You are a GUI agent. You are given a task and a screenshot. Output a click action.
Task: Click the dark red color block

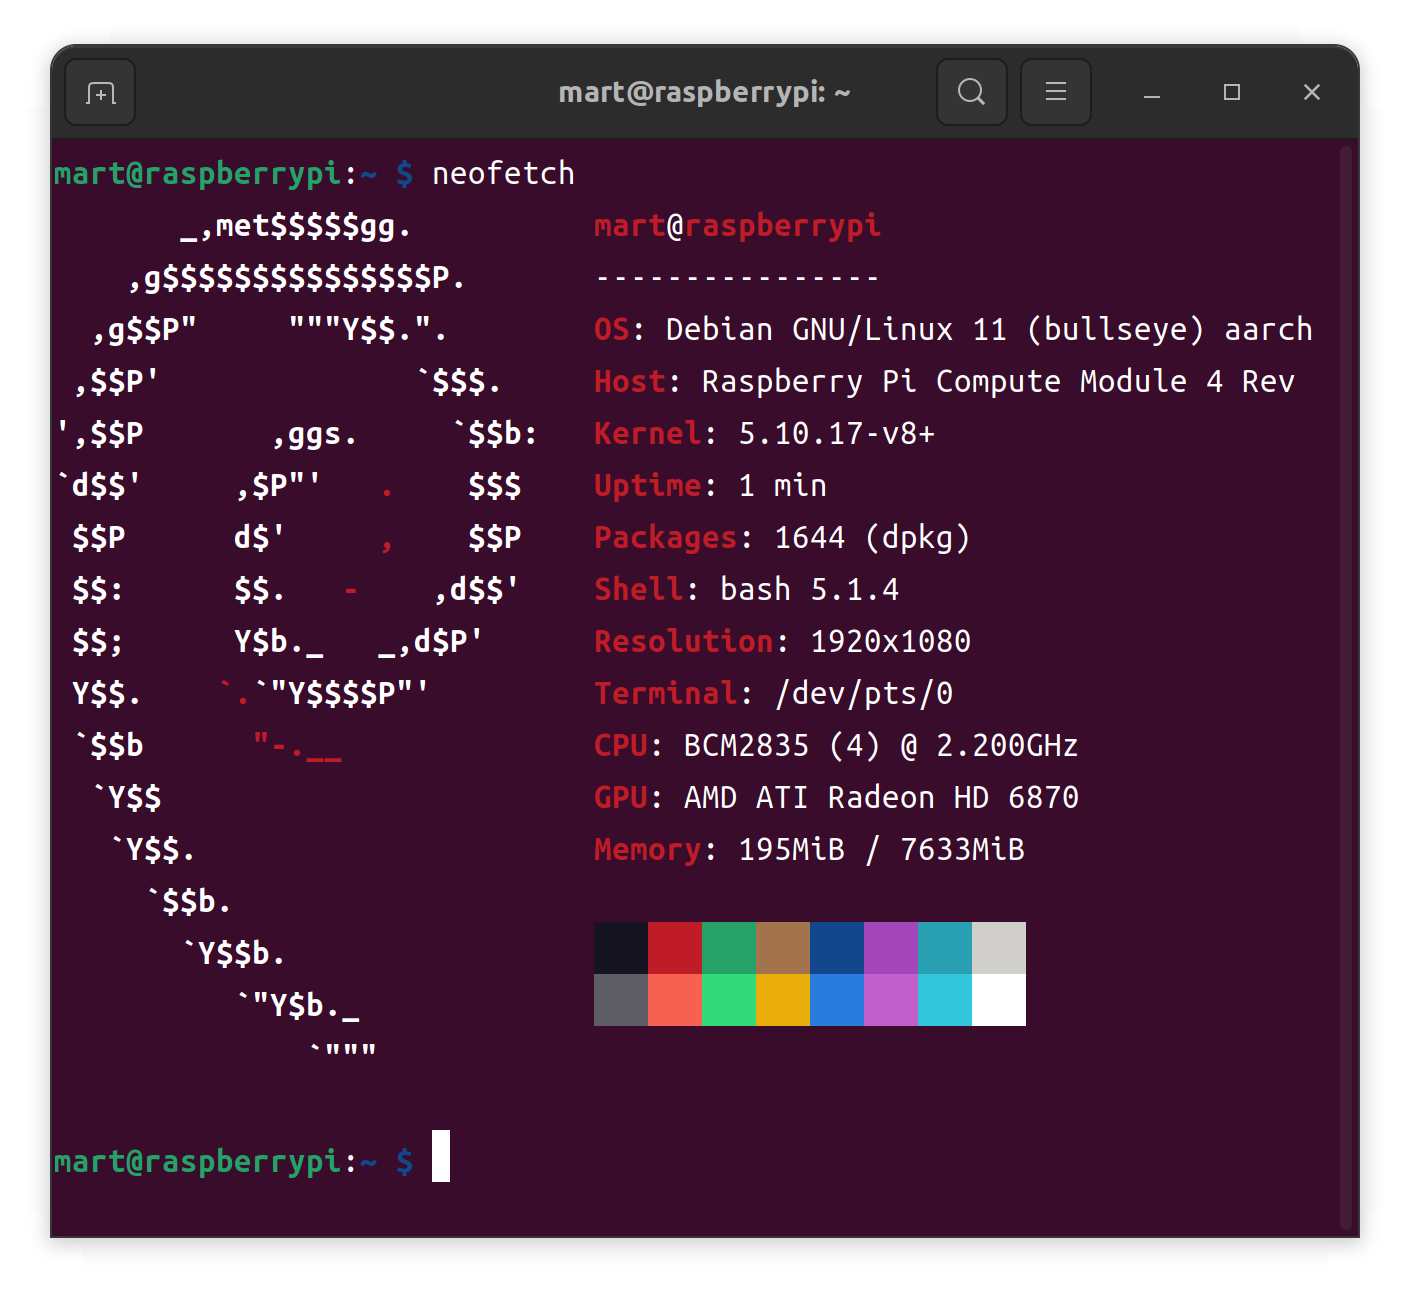click(x=675, y=948)
